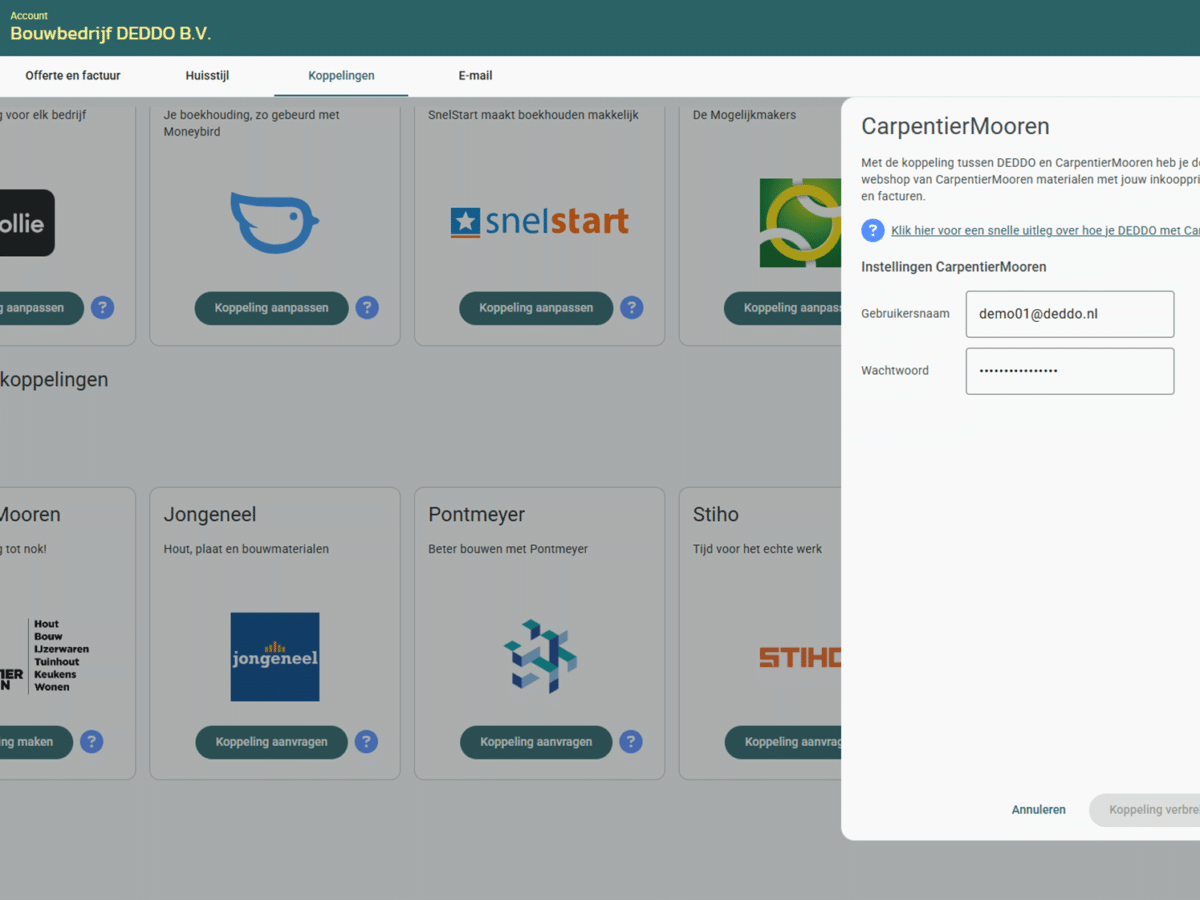Click the Instellingen CarpentierMooren heading
This screenshot has width=1200, height=900.
954,267
